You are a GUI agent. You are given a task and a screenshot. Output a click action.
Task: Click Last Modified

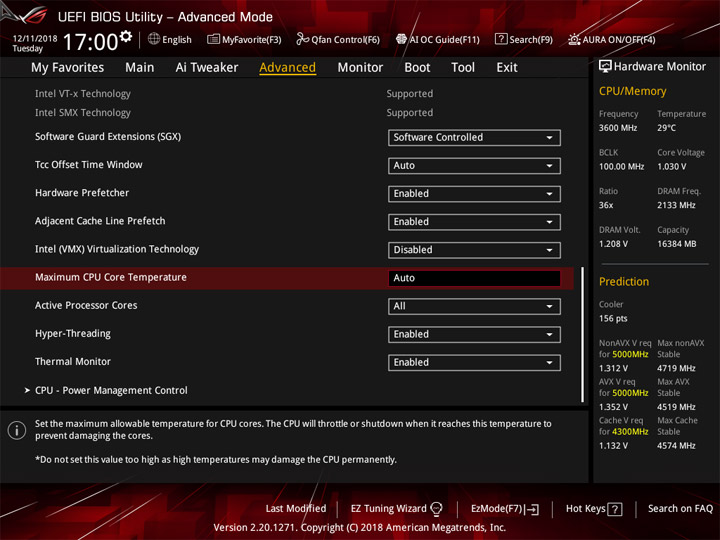pos(296,508)
